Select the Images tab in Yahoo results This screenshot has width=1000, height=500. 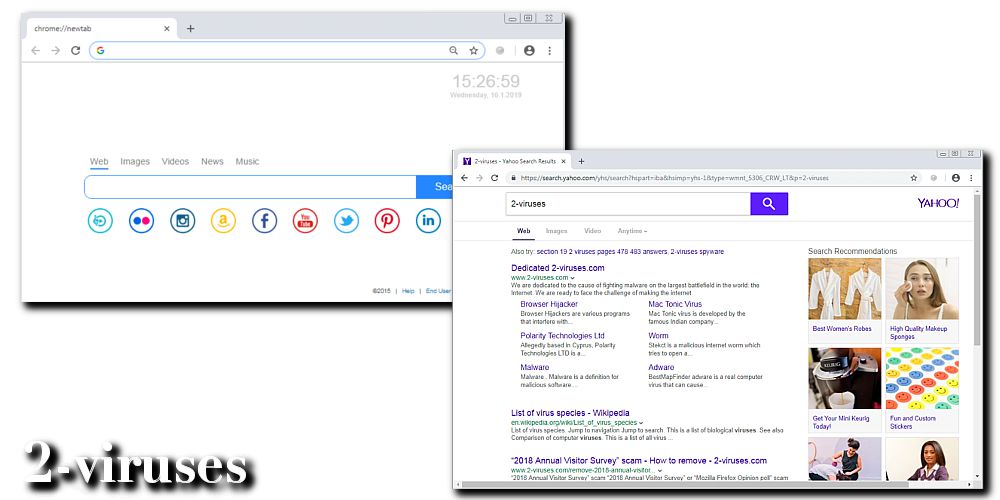click(556, 231)
